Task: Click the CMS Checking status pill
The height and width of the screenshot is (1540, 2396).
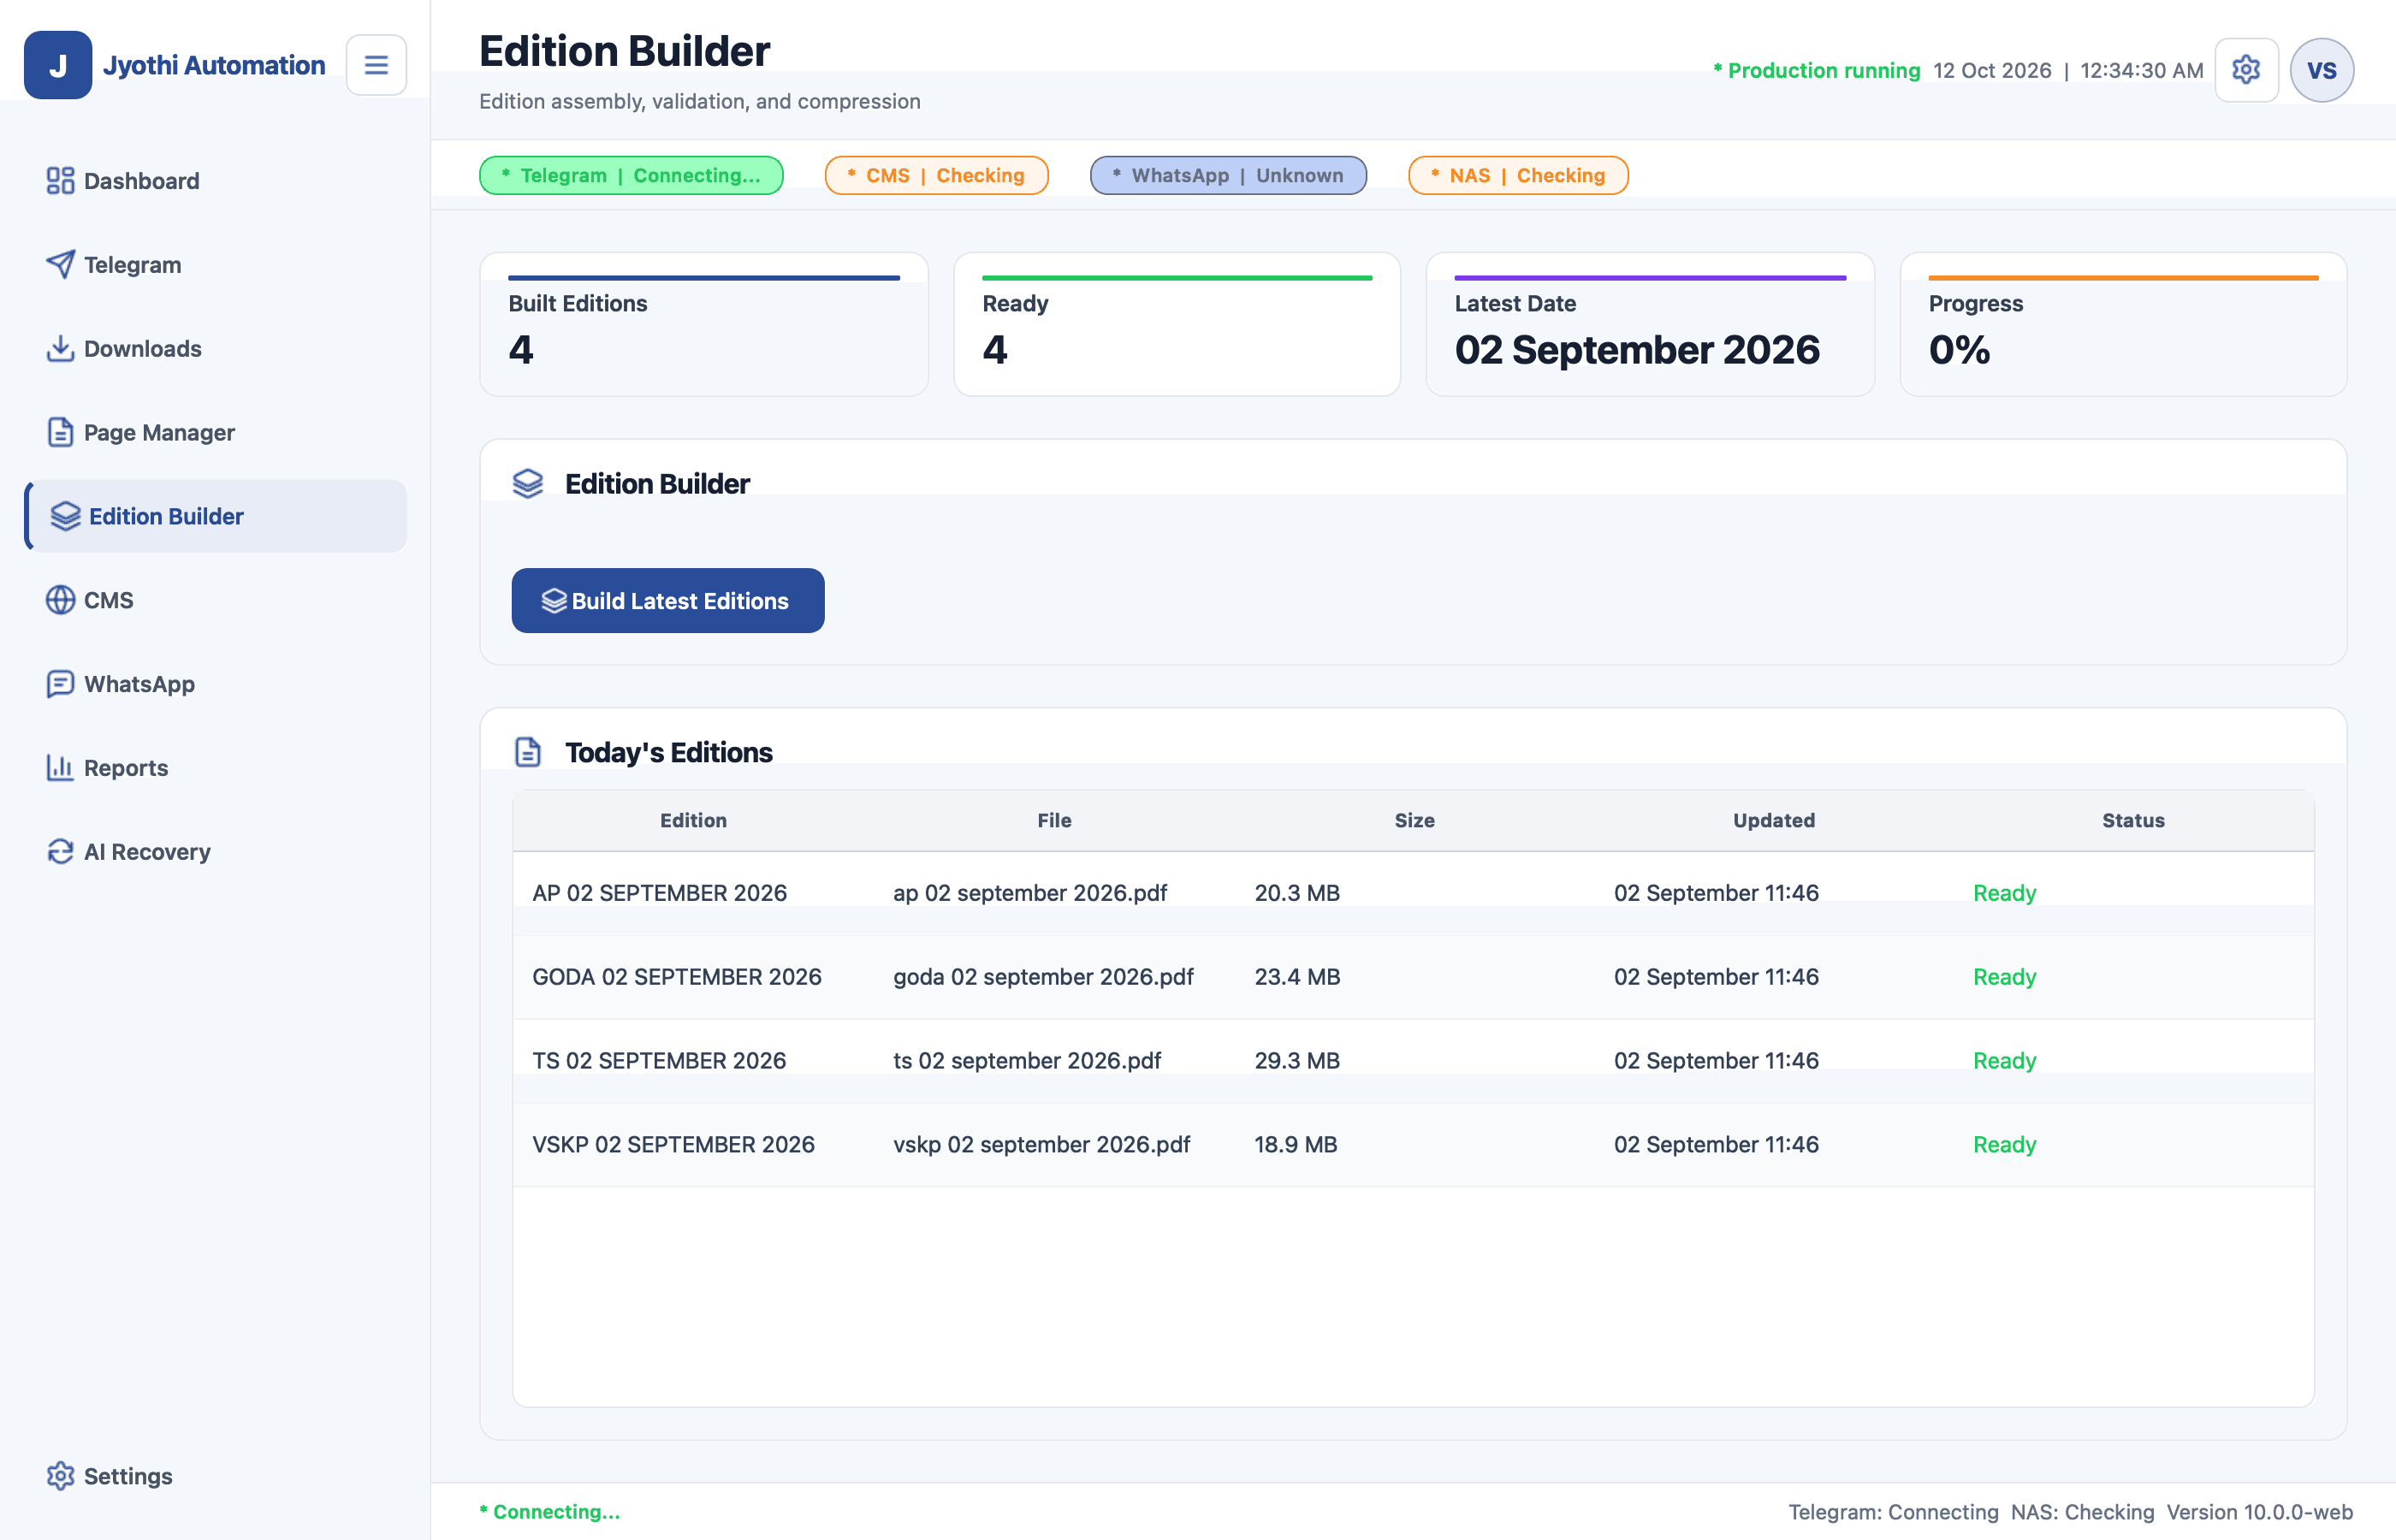Action: (x=936, y=175)
